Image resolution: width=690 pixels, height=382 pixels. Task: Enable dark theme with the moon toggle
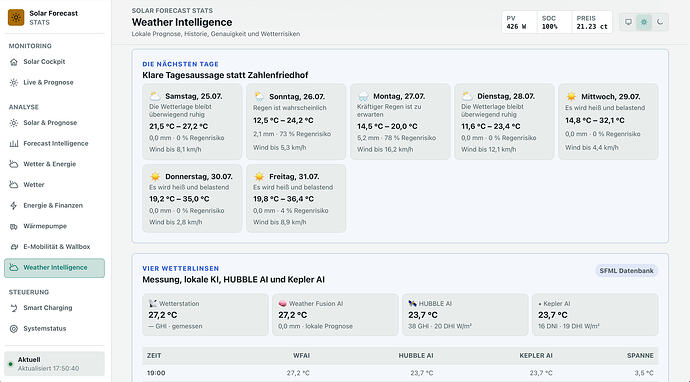(x=660, y=22)
